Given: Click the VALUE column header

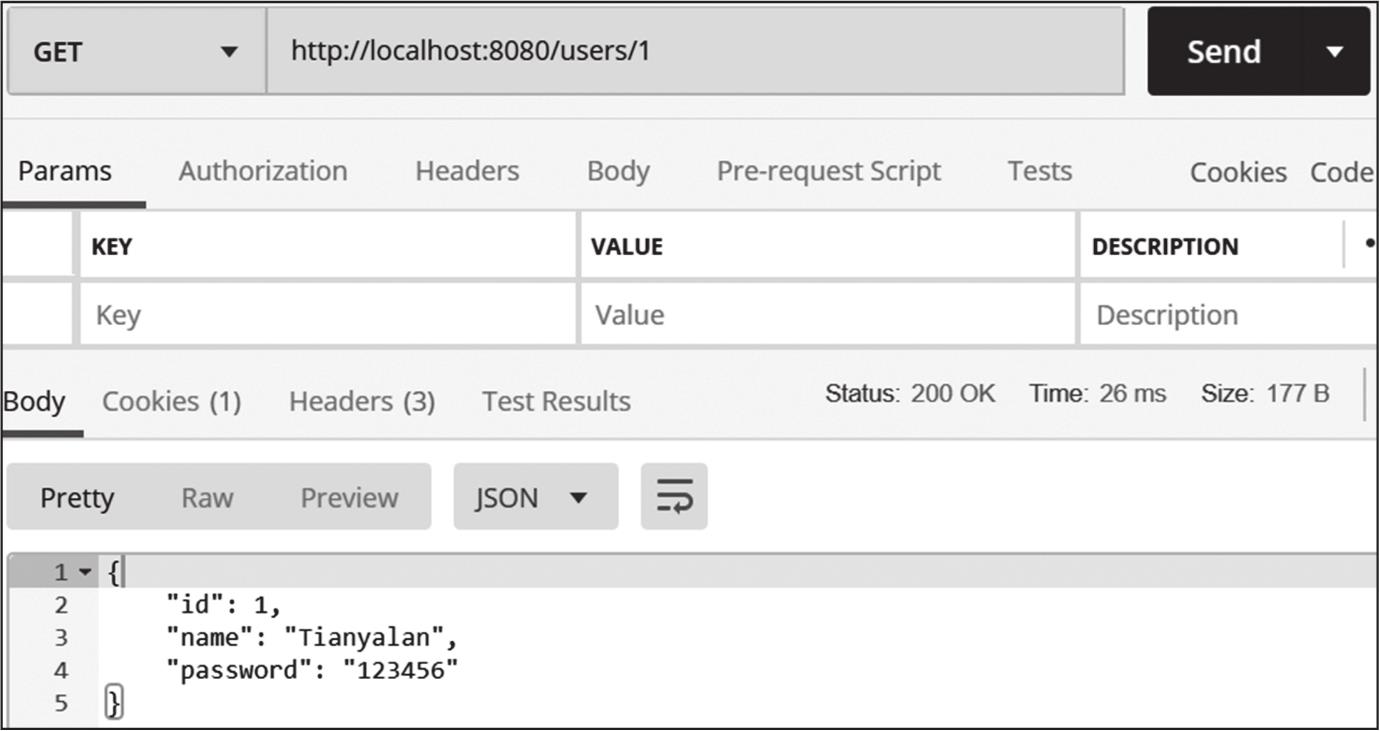Looking at the screenshot, I should (x=627, y=246).
